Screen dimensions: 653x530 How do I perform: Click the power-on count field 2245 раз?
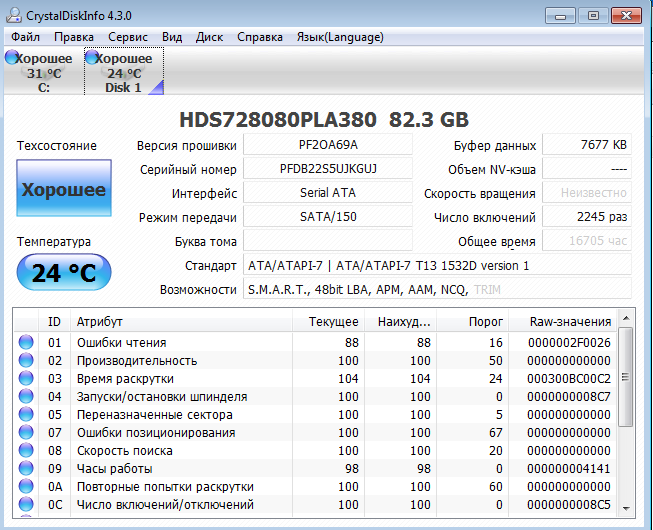(587, 216)
